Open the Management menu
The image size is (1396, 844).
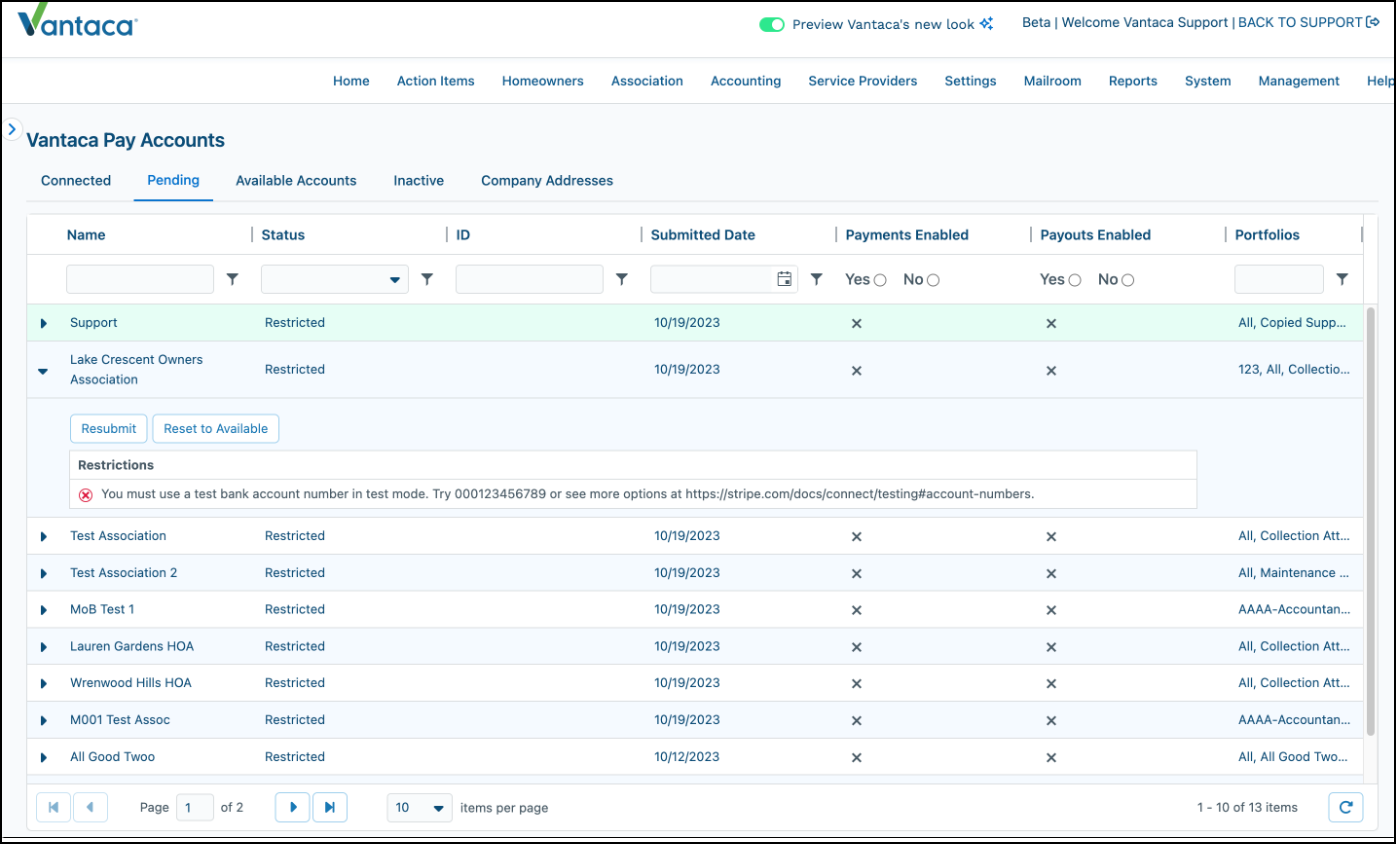click(1299, 81)
